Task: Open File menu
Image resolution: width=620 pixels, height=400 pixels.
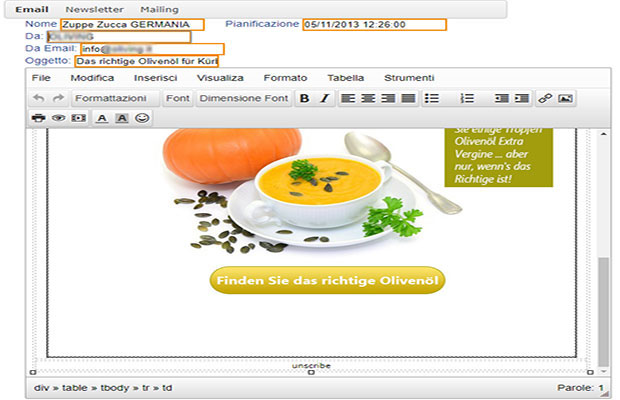Action: click(41, 78)
